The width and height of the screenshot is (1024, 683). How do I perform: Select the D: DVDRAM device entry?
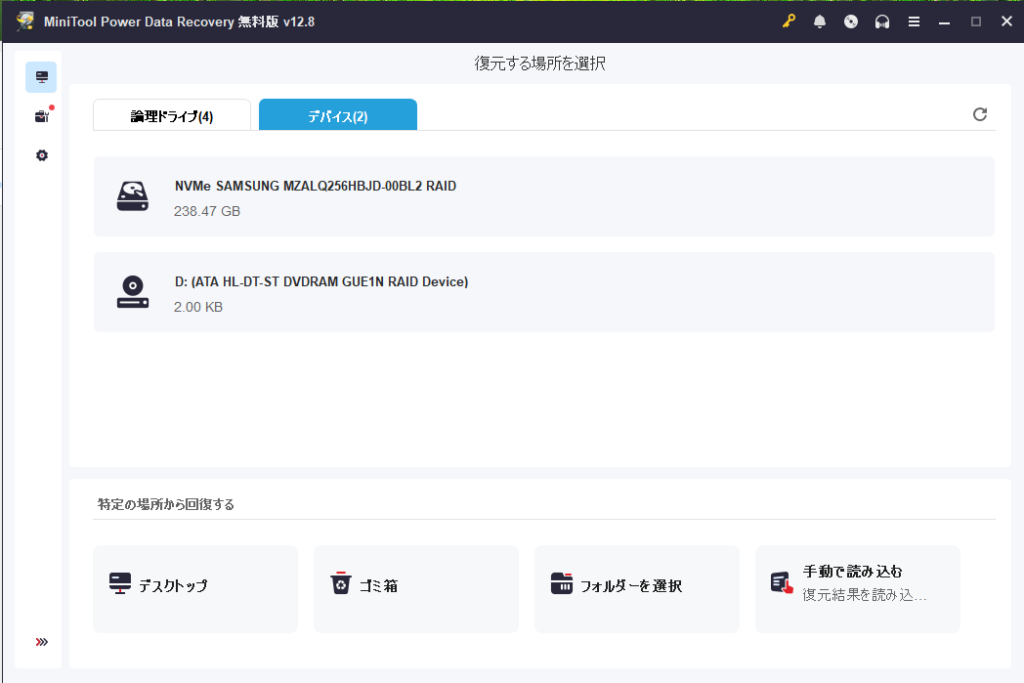click(544, 292)
